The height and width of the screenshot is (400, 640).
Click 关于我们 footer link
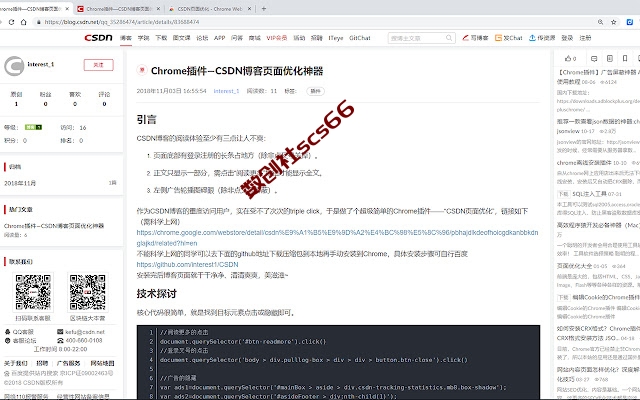(16, 363)
